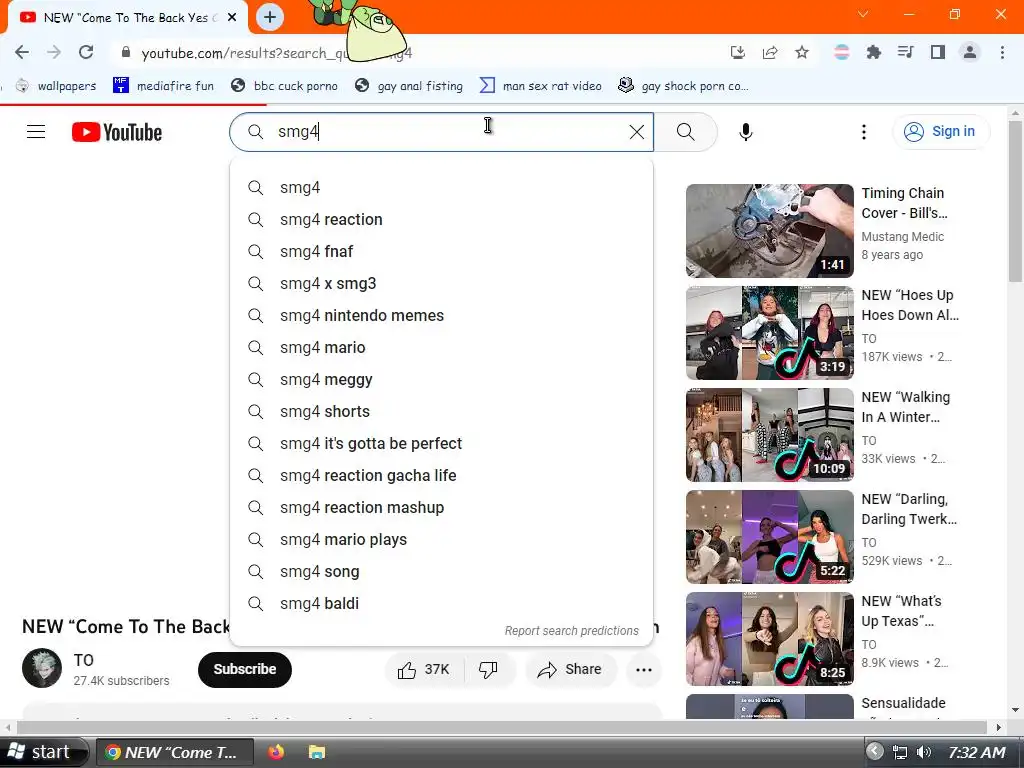This screenshot has height=768, width=1024.
Task: Open file explorer folder in taskbar
Action: click(x=316, y=752)
